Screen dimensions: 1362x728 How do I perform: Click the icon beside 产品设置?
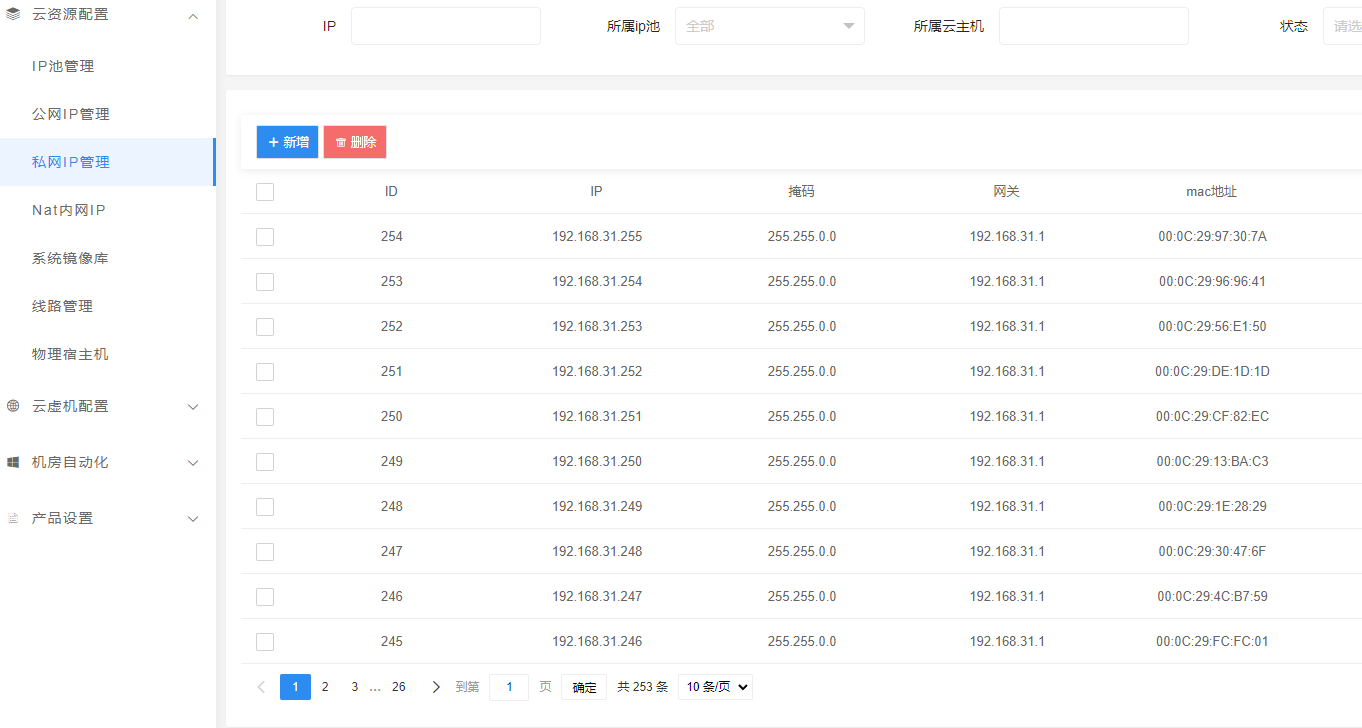(x=13, y=518)
